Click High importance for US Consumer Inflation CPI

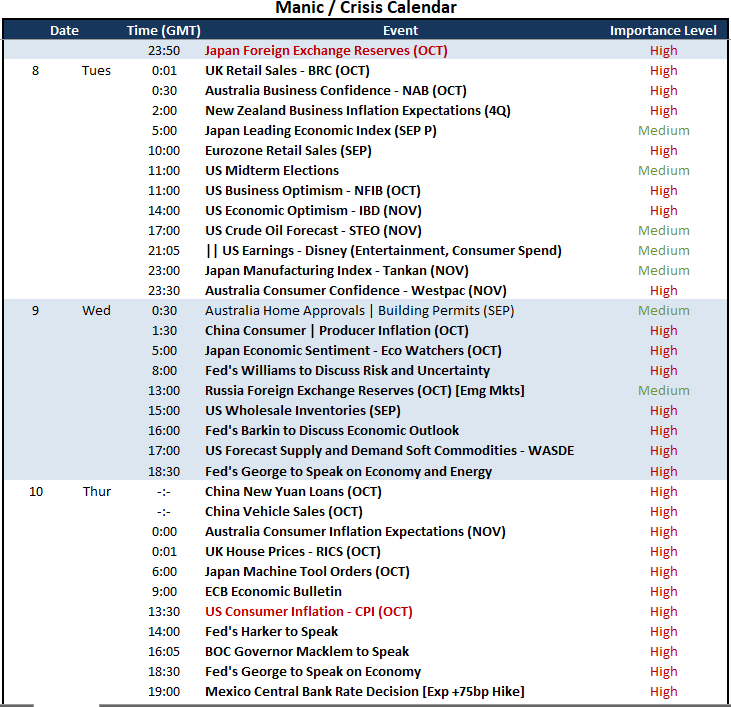663,612
